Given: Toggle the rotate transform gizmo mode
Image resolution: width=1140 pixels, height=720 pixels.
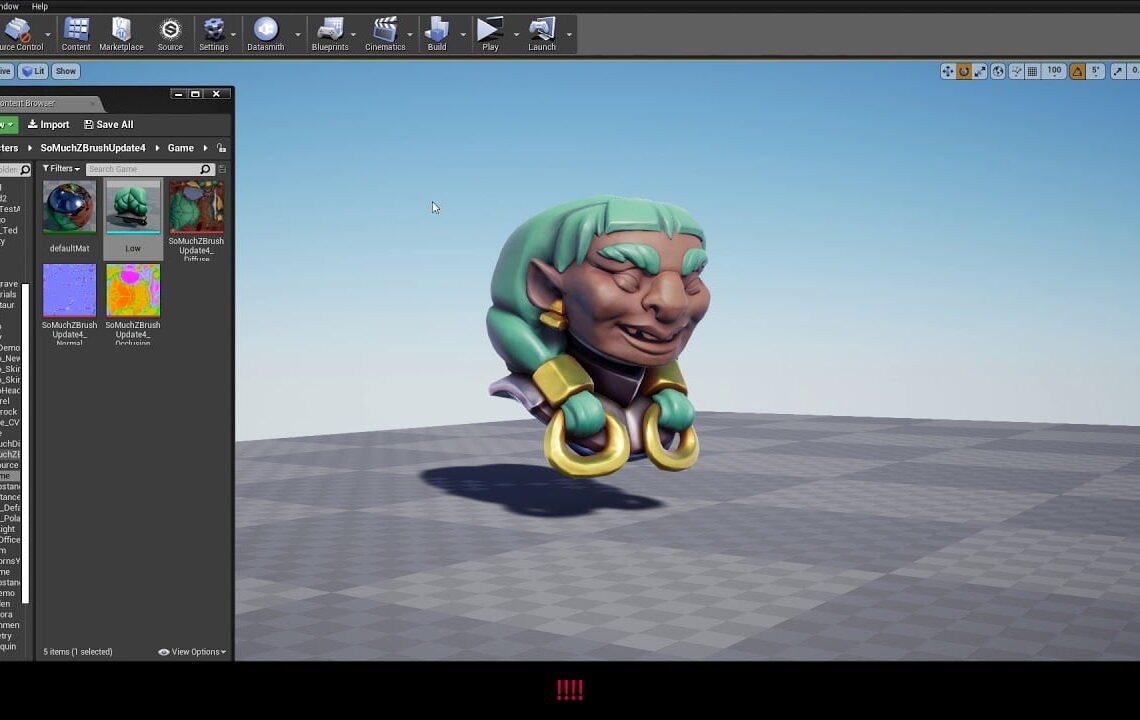Looking at the screenshot, I should click(x=963, y=71).
